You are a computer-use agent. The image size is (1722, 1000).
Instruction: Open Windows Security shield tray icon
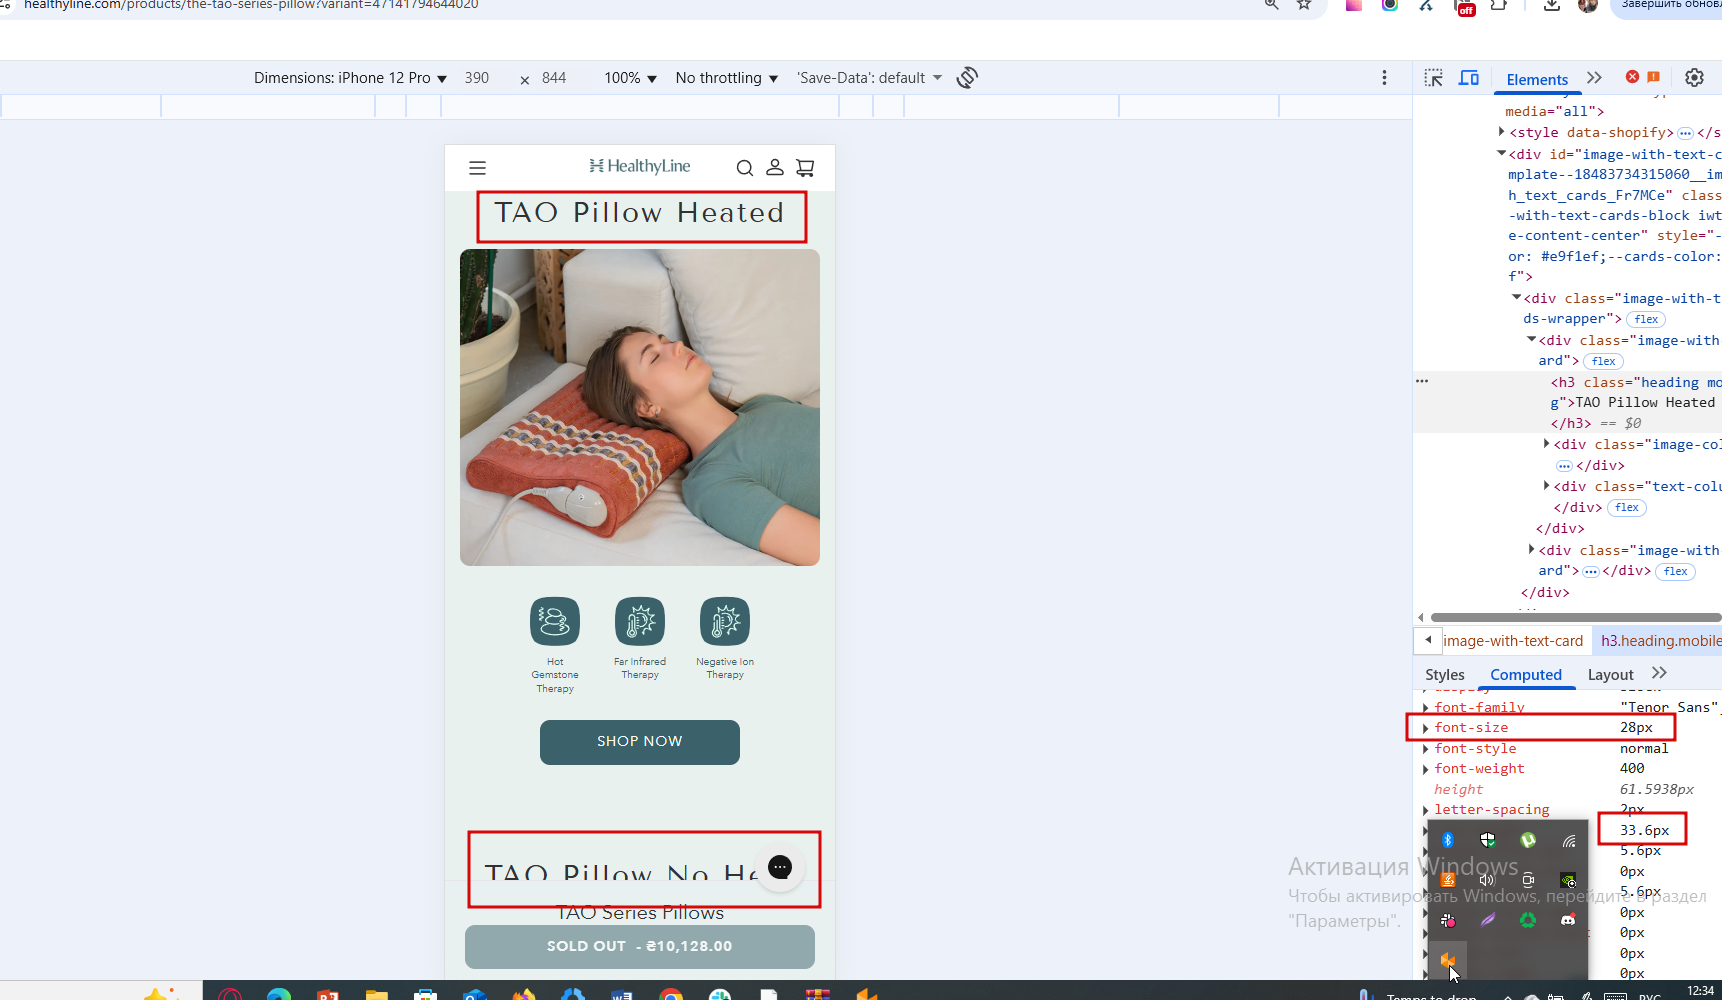pos(1487,840)
